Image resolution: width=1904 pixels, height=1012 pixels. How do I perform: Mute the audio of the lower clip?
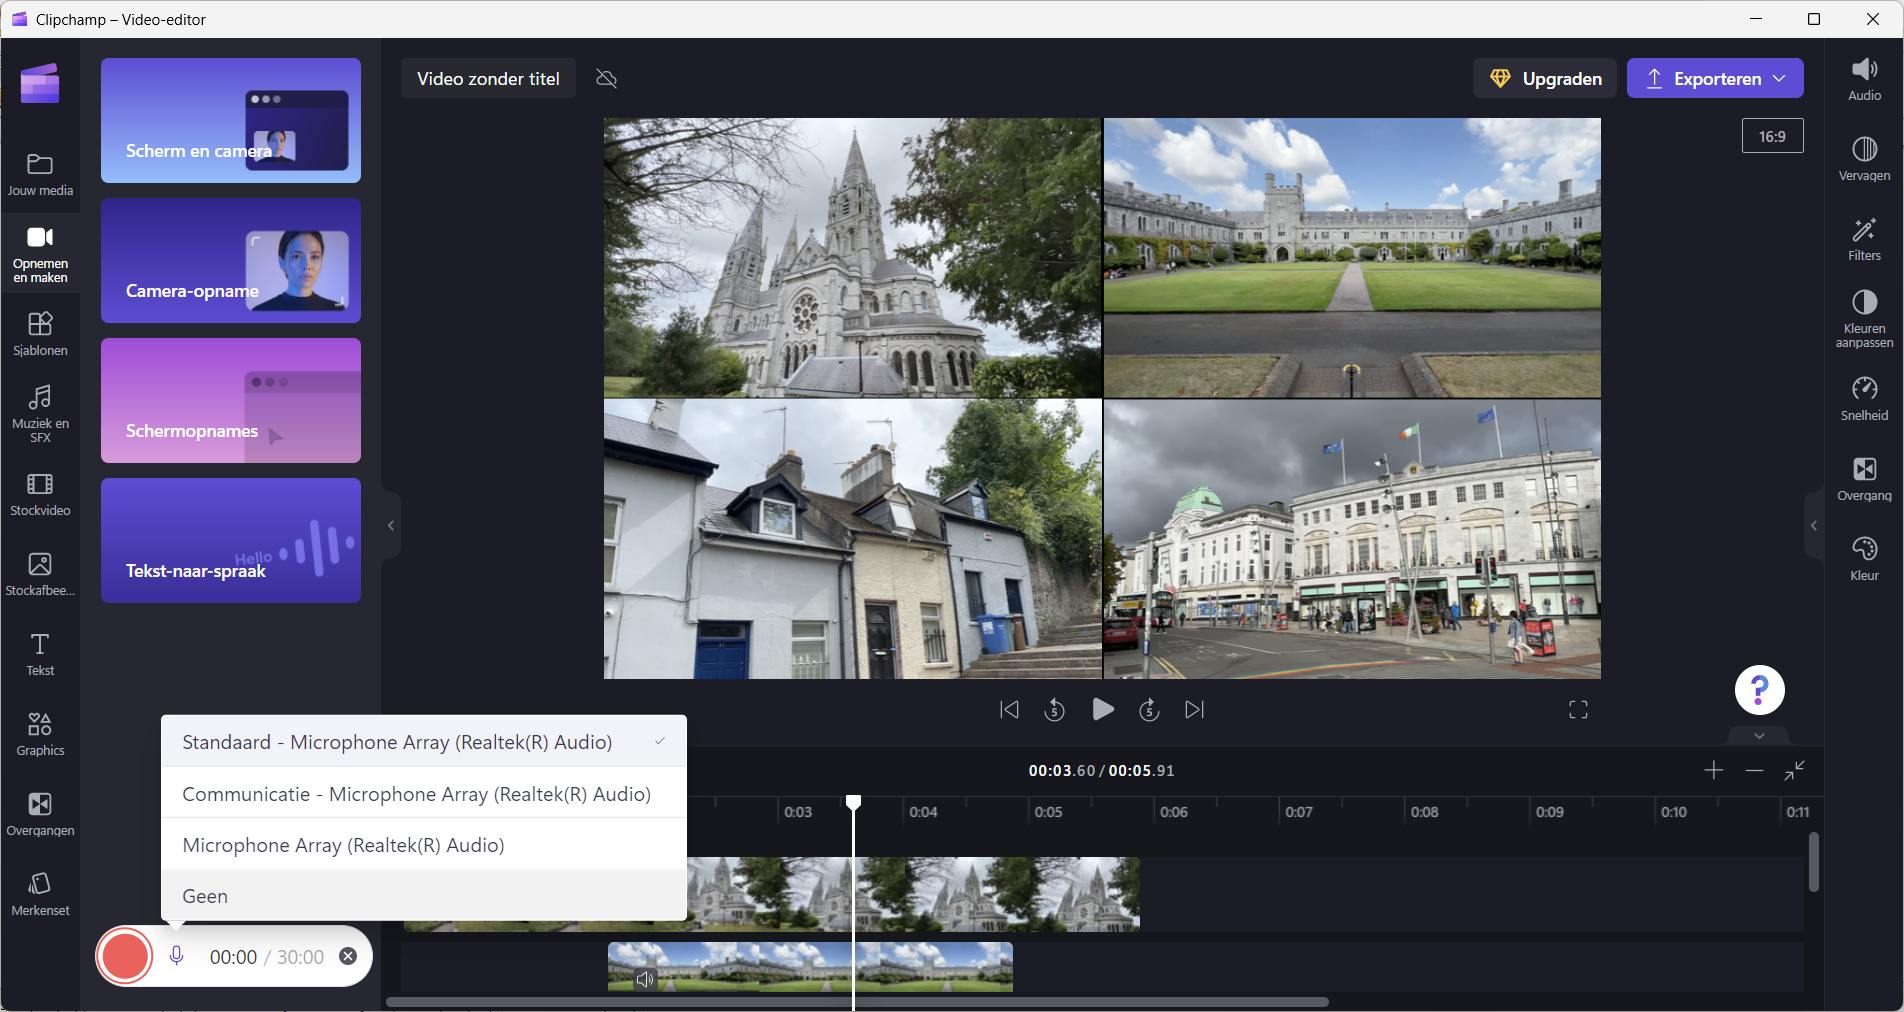click(645, 980)
